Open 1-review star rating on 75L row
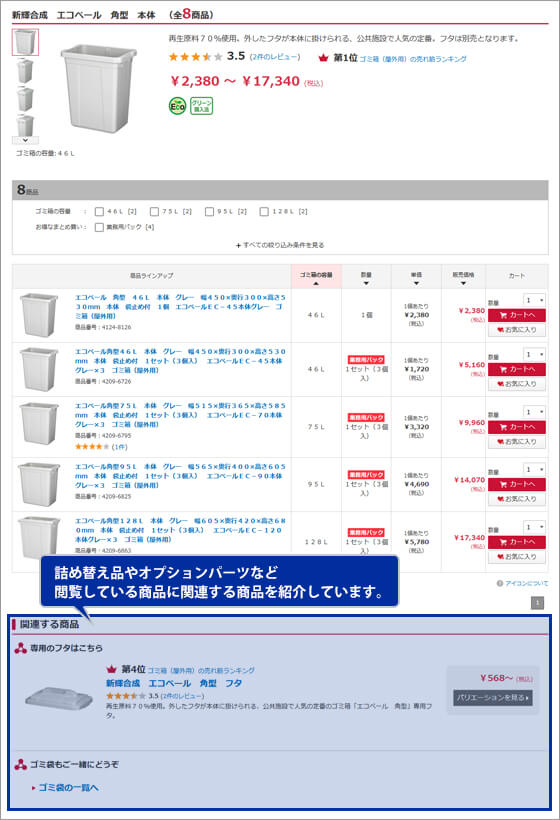This screenshot has width=560, height=820. 101,447
